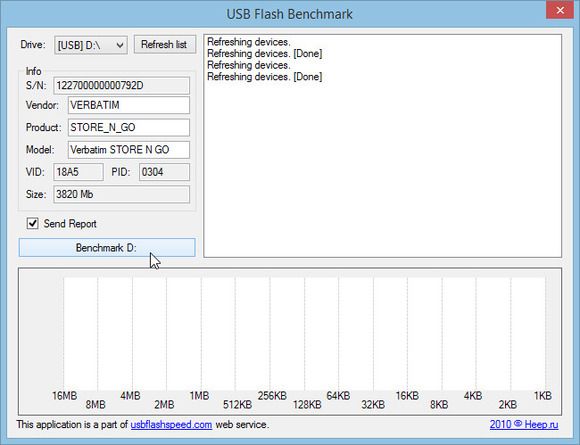Select the Vendor field containing VERBATIM
Image resolution: width=580 pixels, height=445 pixels.
point(129,105)
